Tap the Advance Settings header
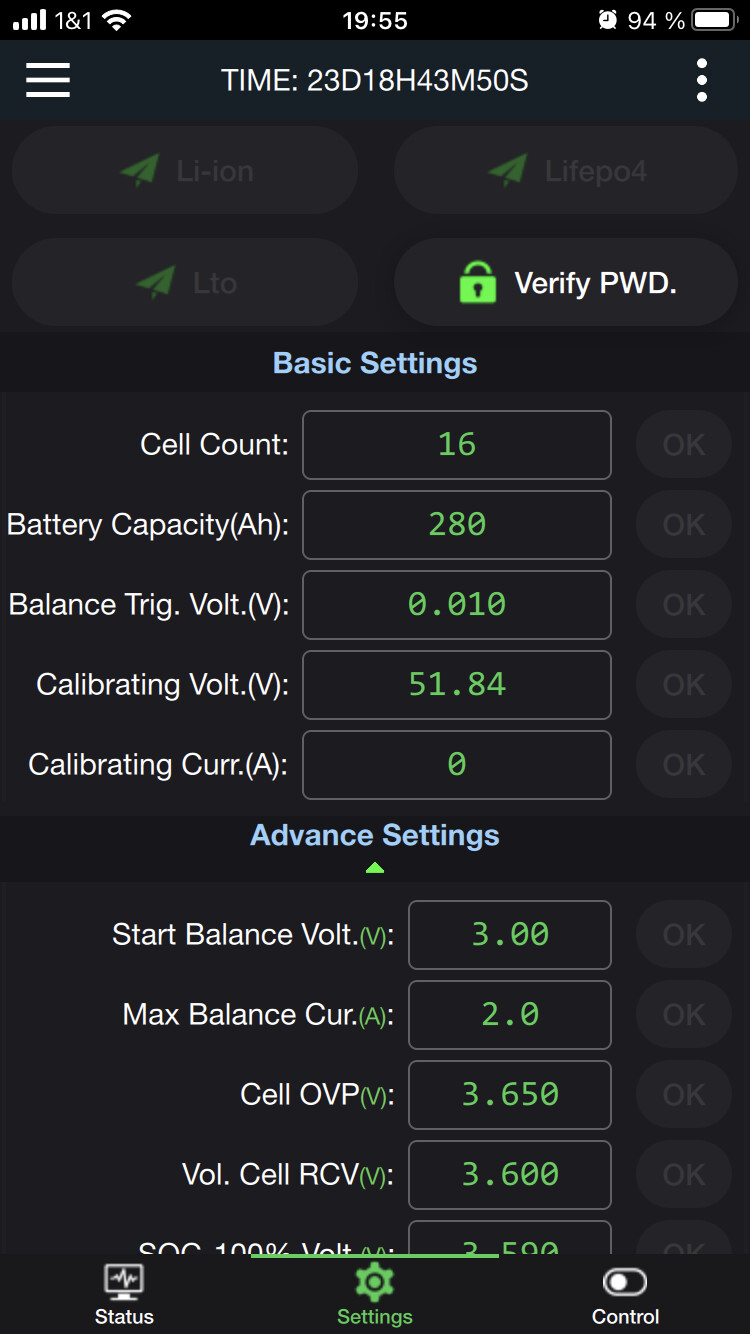Screen dimensions: 750x1334 (375, 836)
